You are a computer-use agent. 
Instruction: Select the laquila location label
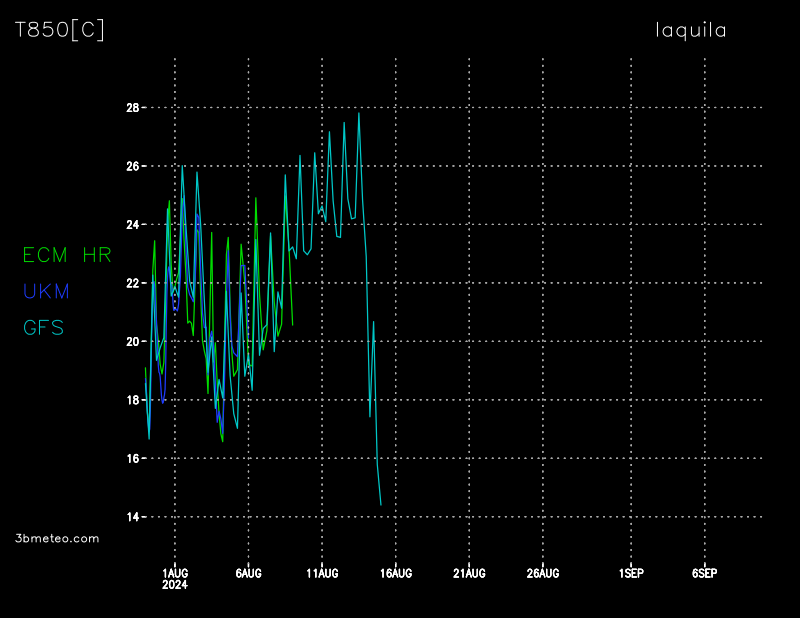(691, 30)
